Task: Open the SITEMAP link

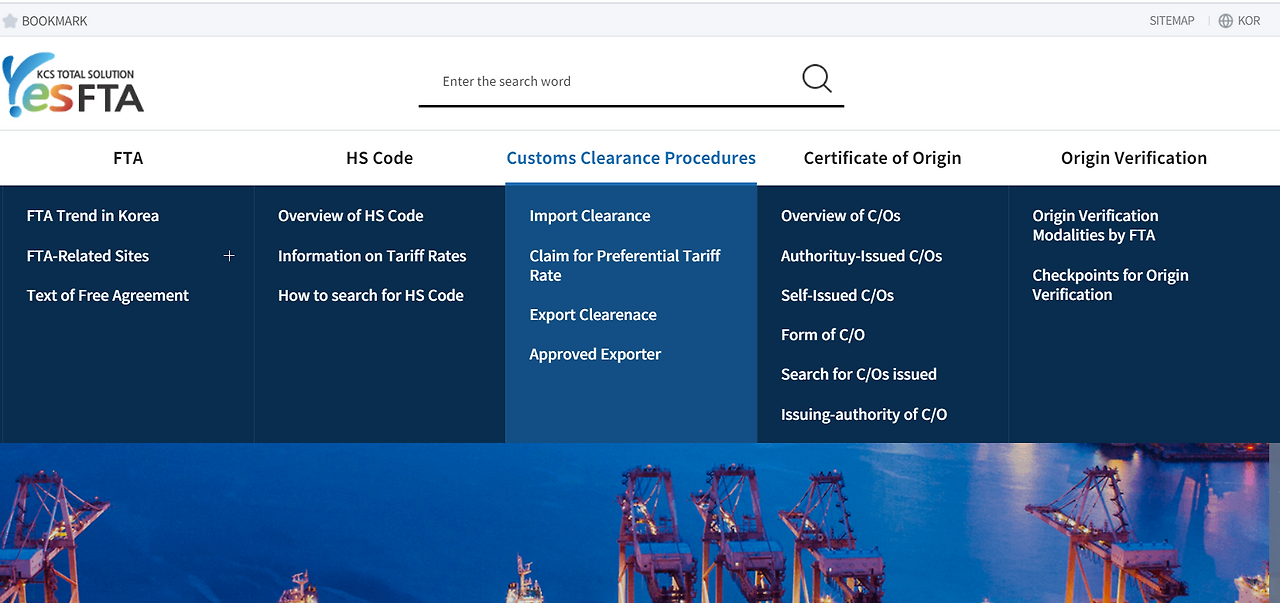Action: pos(1171,21)
